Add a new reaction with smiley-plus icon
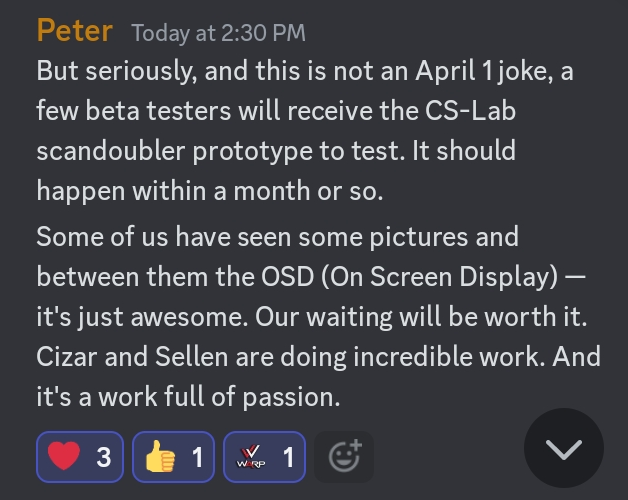Screen dimensions: 628x500 (344, 457)
